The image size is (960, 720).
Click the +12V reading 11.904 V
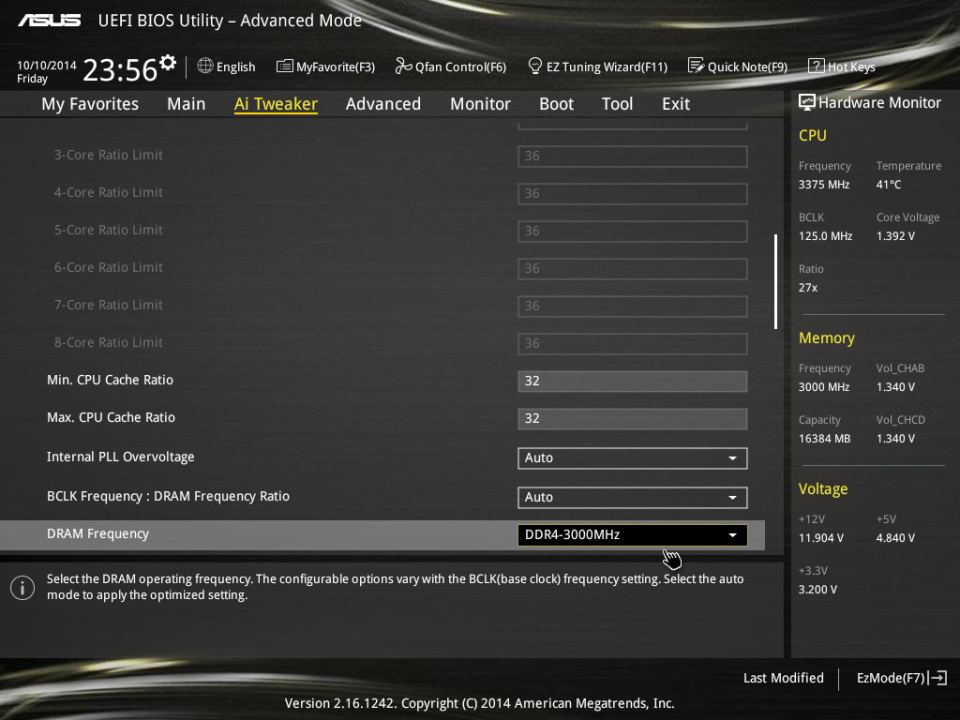coord(821,538)
